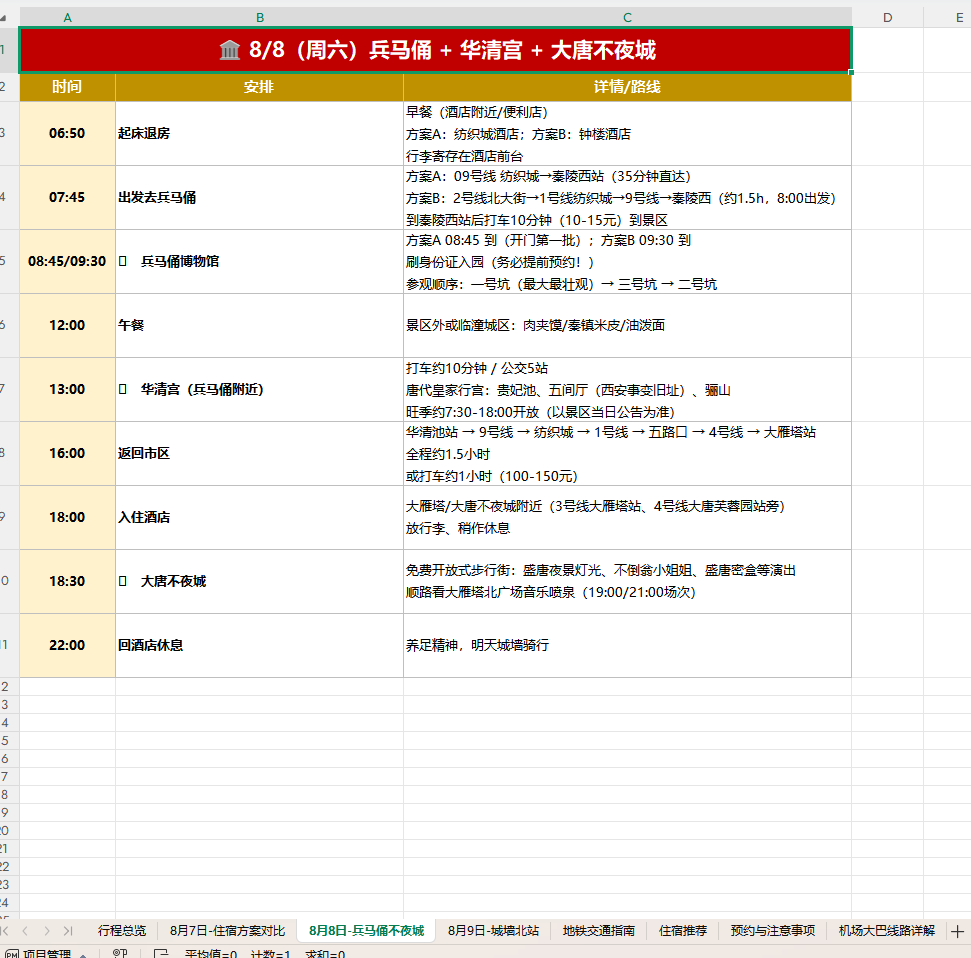Select the 养足精神，明天城墙骑行 cell

[627, 645]
